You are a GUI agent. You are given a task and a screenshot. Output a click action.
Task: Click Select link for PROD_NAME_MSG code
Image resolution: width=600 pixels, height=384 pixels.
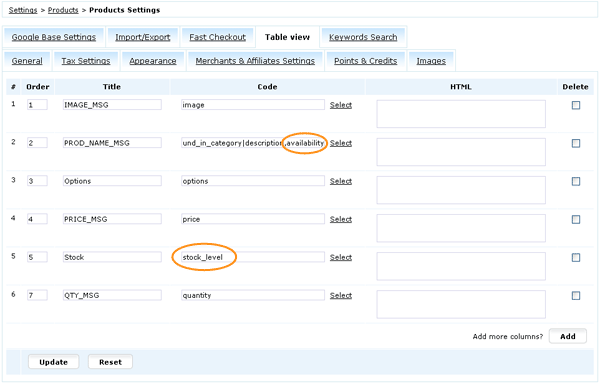341,143
